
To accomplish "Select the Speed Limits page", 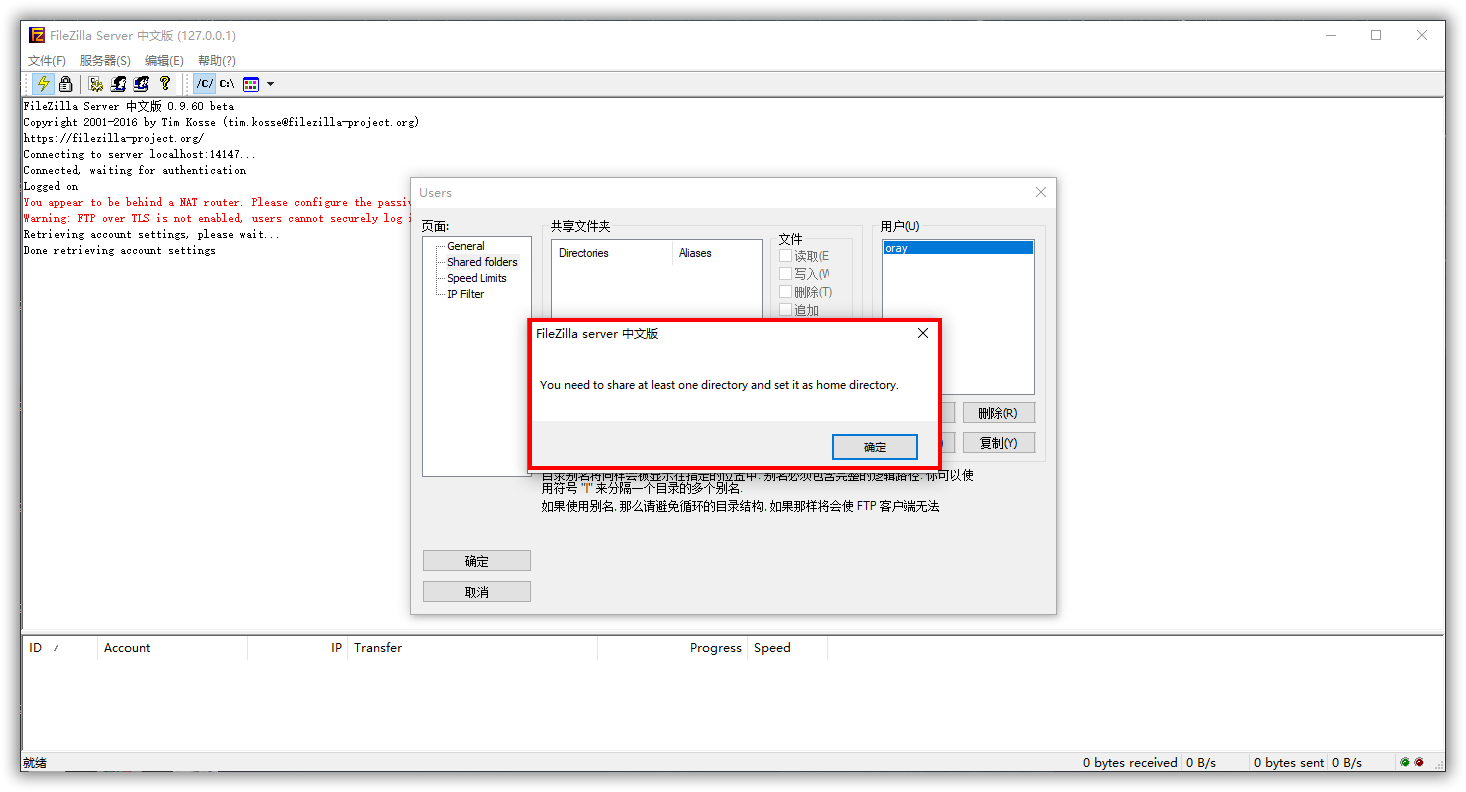I will click(x=477, y=278).
